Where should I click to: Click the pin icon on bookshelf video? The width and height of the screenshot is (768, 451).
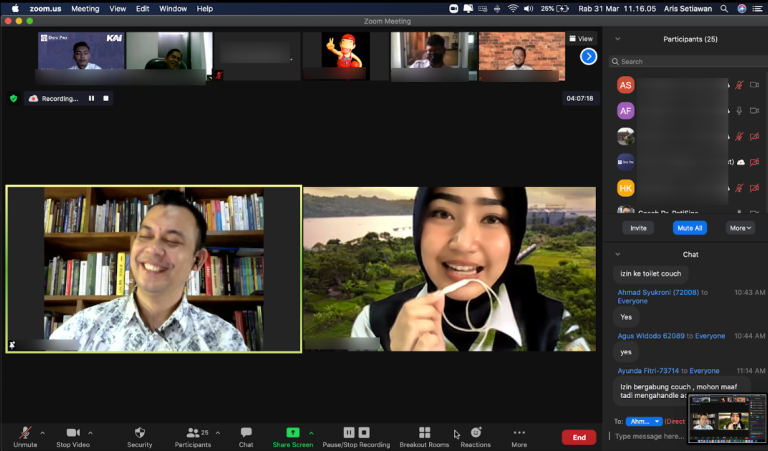[12, 345]
